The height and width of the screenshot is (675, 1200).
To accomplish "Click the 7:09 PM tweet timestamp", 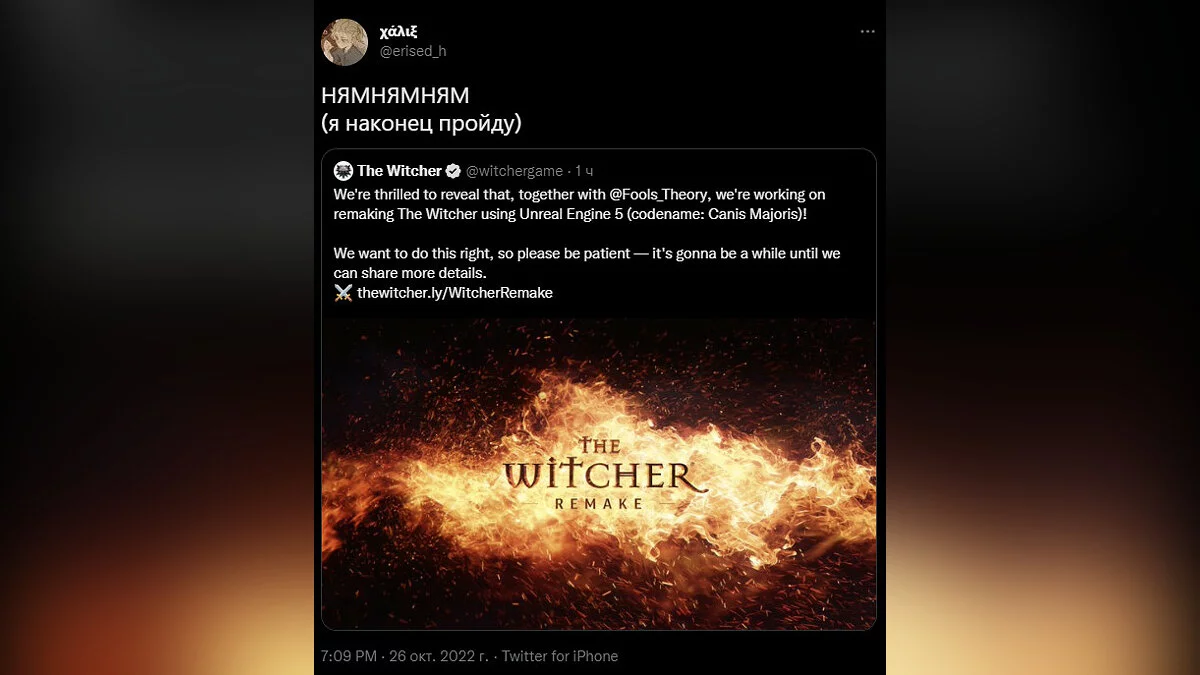I will (348, 656).
